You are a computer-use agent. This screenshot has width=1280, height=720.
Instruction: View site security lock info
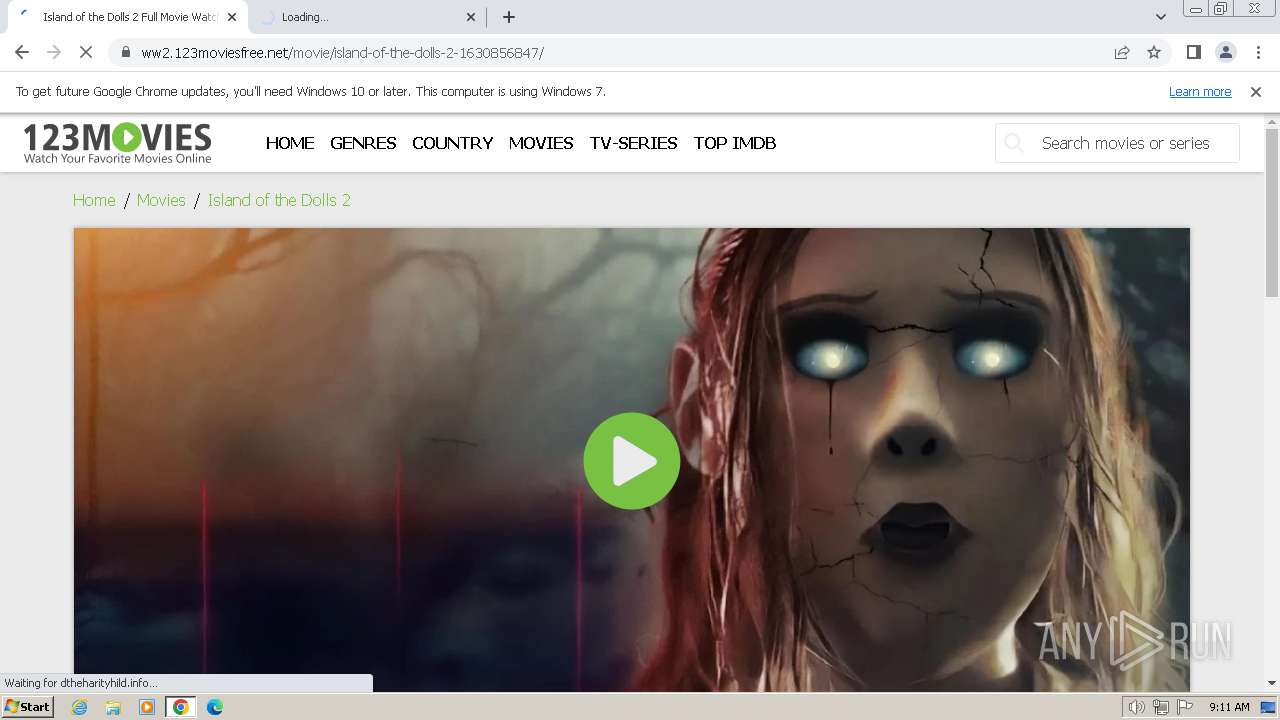pos(125,53)
